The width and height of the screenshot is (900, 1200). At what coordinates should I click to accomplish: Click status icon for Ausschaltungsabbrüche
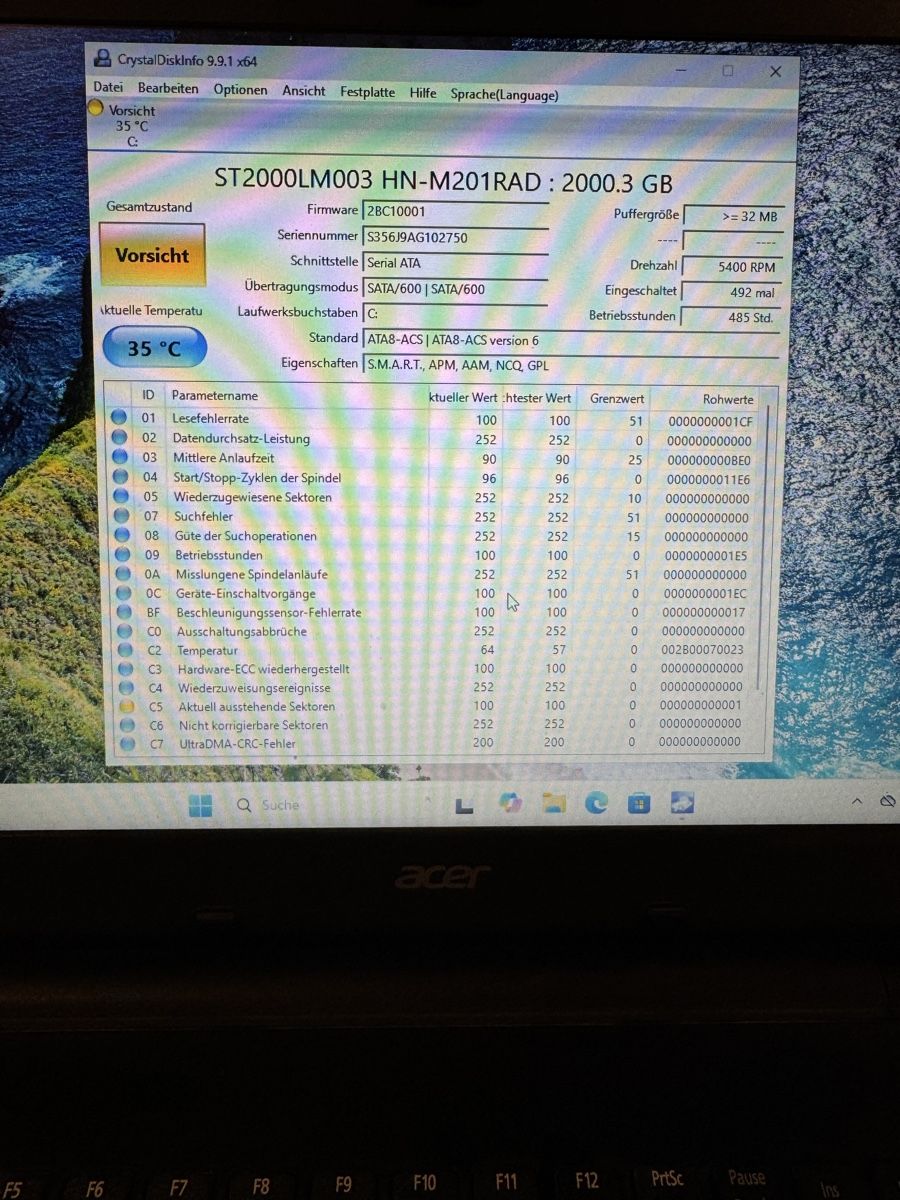(x=124, y=631)
